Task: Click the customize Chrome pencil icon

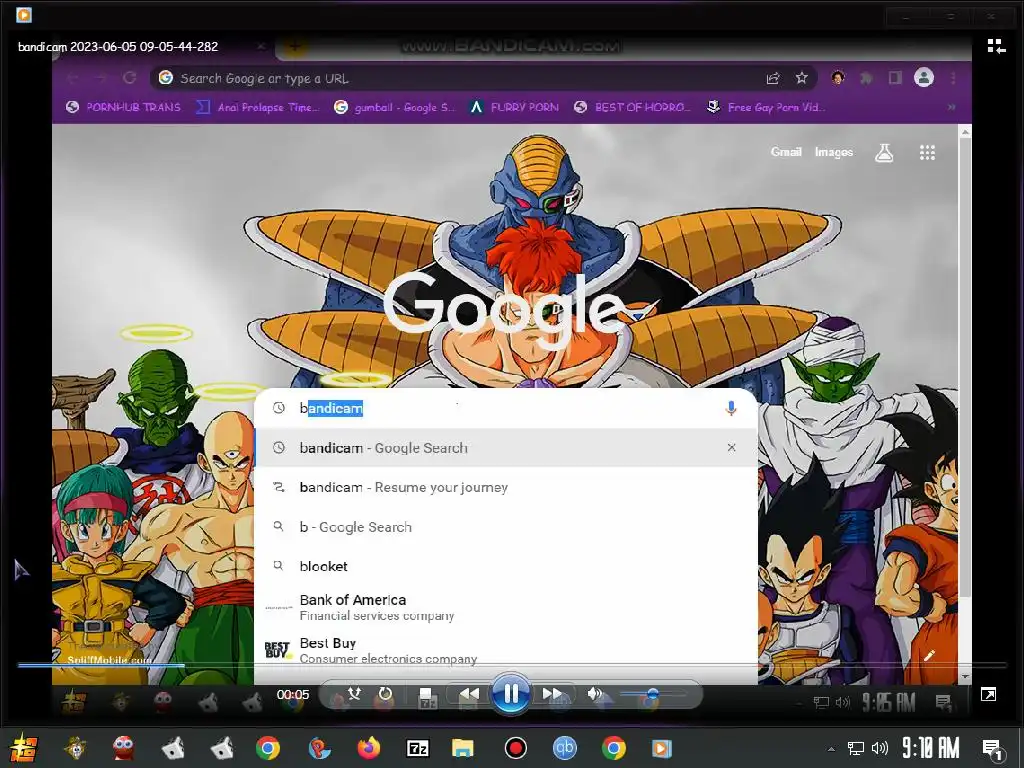Action: [929, 655]
